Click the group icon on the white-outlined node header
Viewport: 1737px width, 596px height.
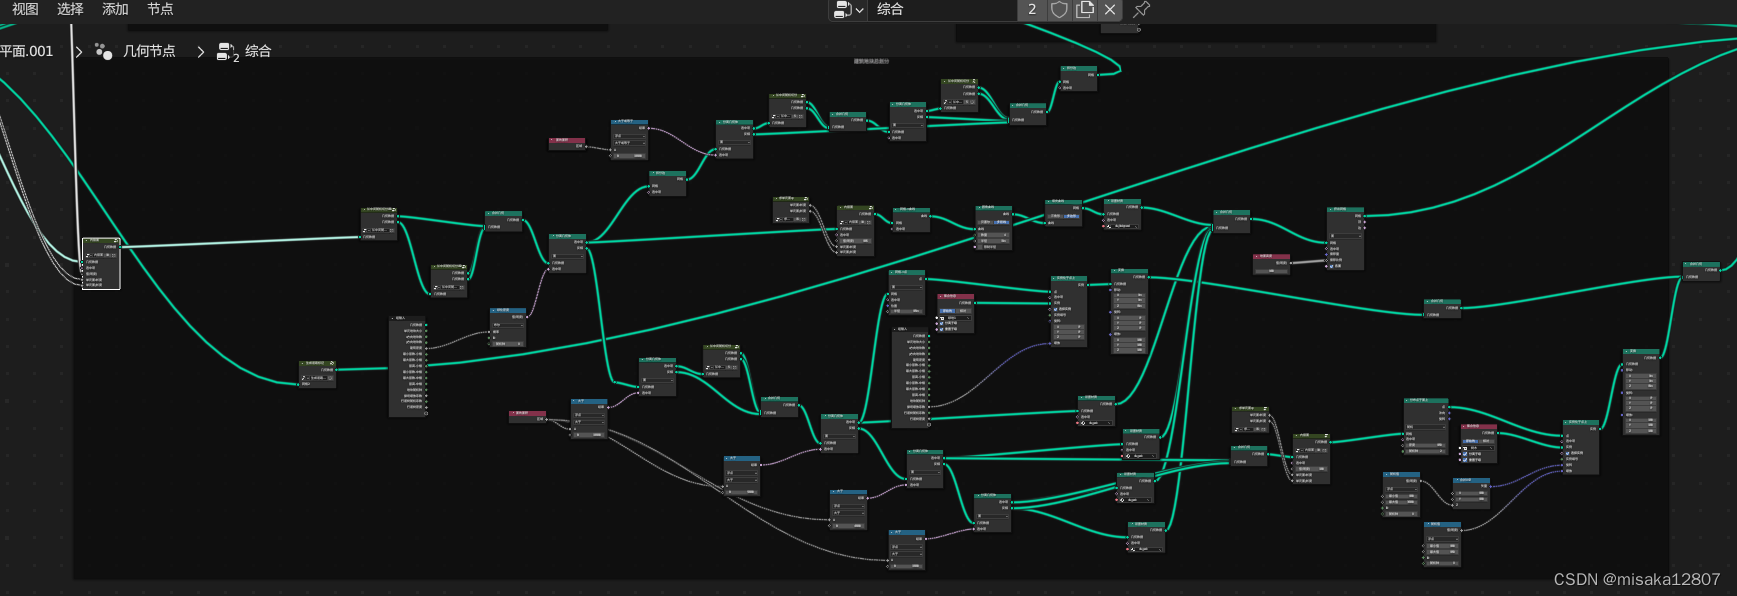click(116, 241)
